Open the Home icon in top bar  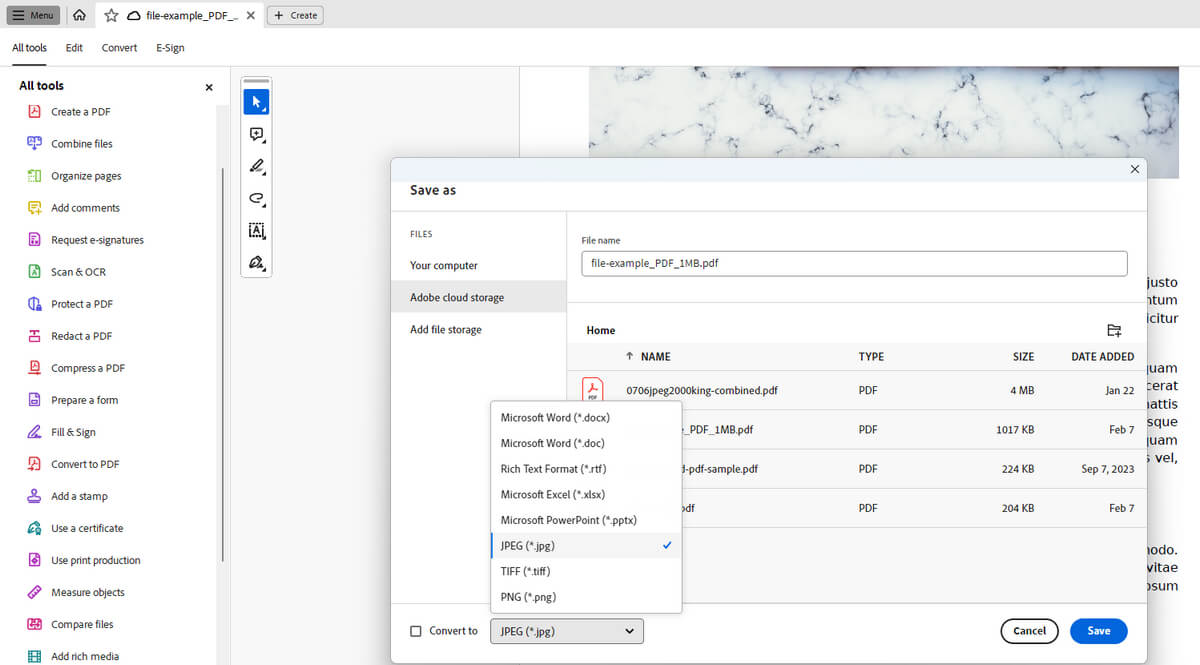coord(79,15)
